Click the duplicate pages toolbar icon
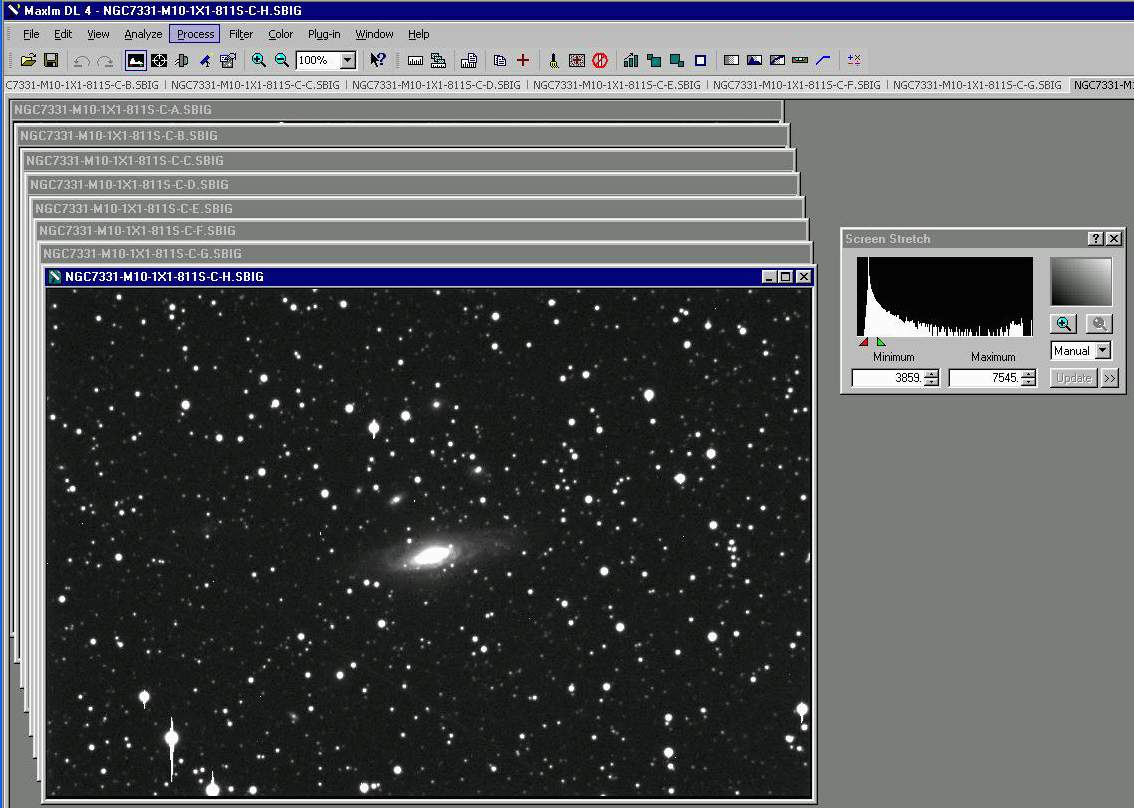The height and width of the screenshot is (808, 1134). pyautogui.click(x=500, y=61)
